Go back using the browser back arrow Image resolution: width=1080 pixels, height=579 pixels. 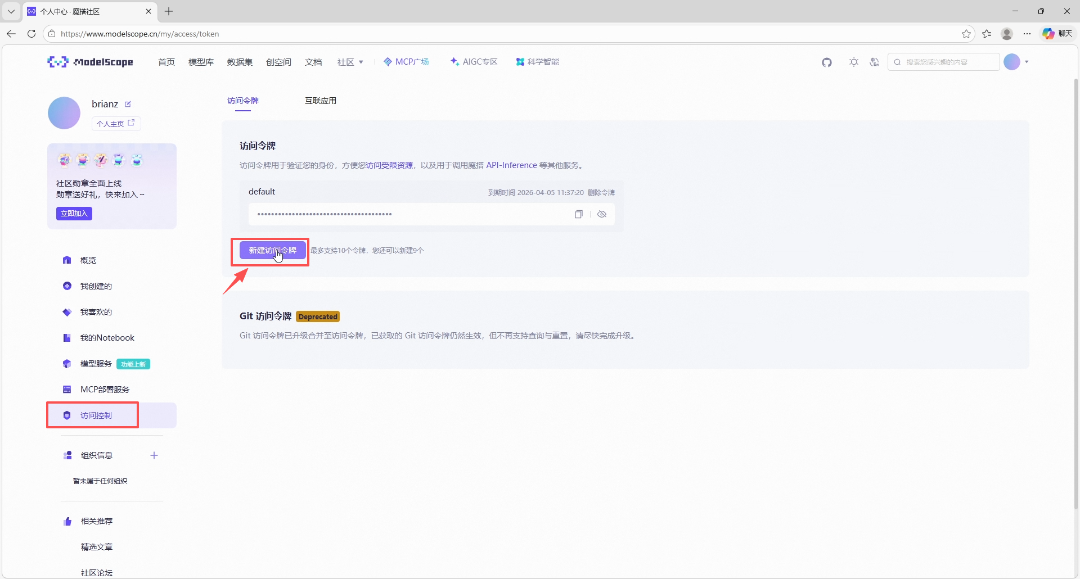click(x=11, y=33)
